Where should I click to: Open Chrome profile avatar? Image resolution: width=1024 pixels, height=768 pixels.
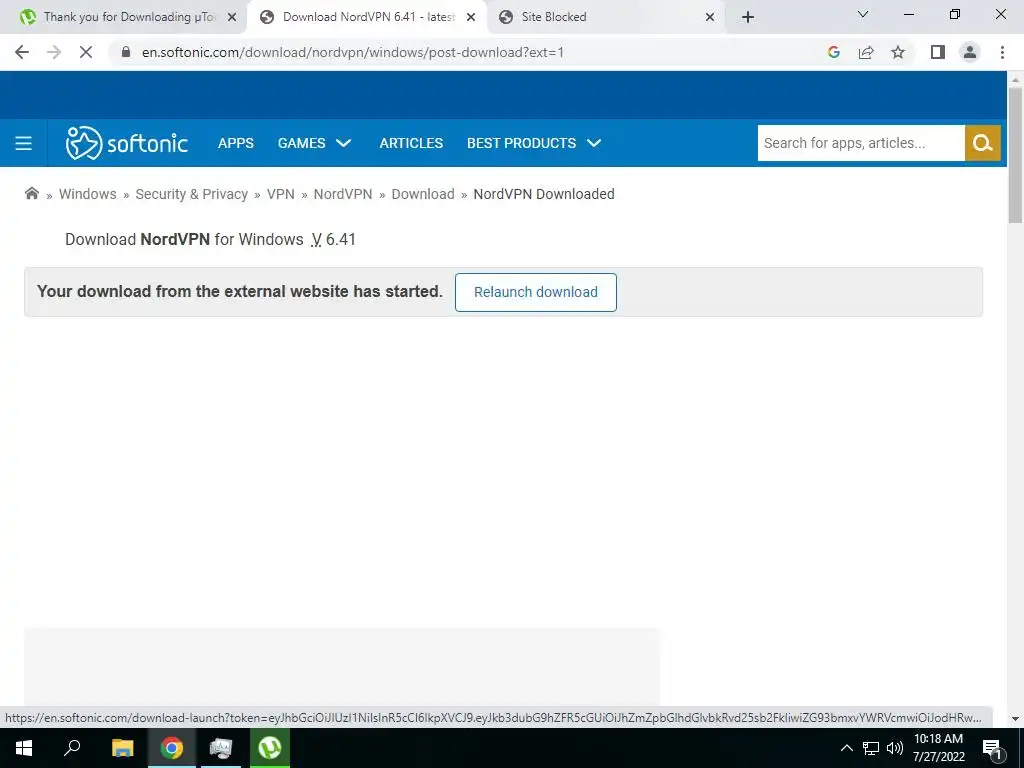tap(970, 52)
